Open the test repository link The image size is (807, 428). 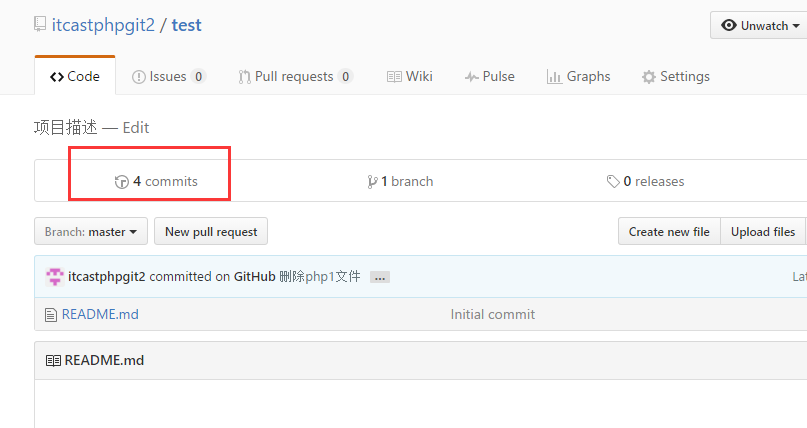[x=186, y=25]
